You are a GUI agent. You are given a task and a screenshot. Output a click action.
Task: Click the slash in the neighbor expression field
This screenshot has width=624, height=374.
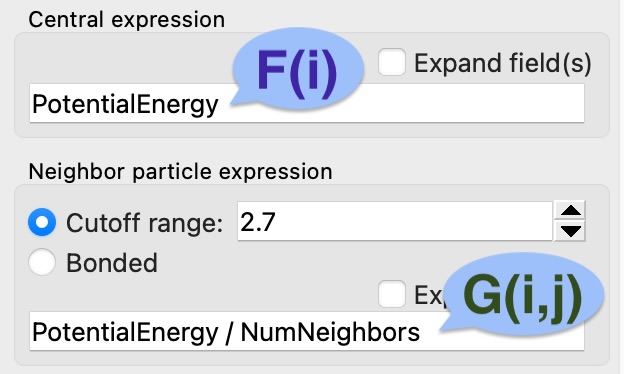click(x=230, y=332)
